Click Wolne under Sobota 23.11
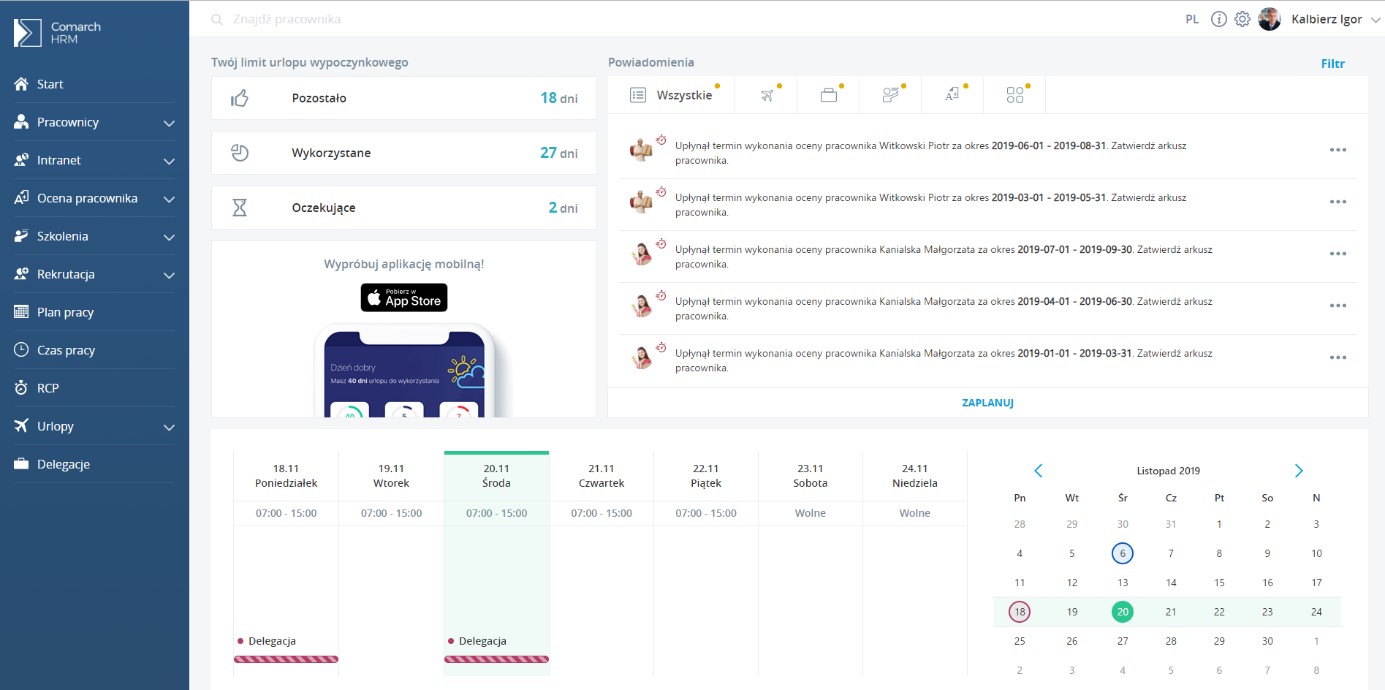The height and width of the screenshot is (690, 1385). click(x=810, y=513)
